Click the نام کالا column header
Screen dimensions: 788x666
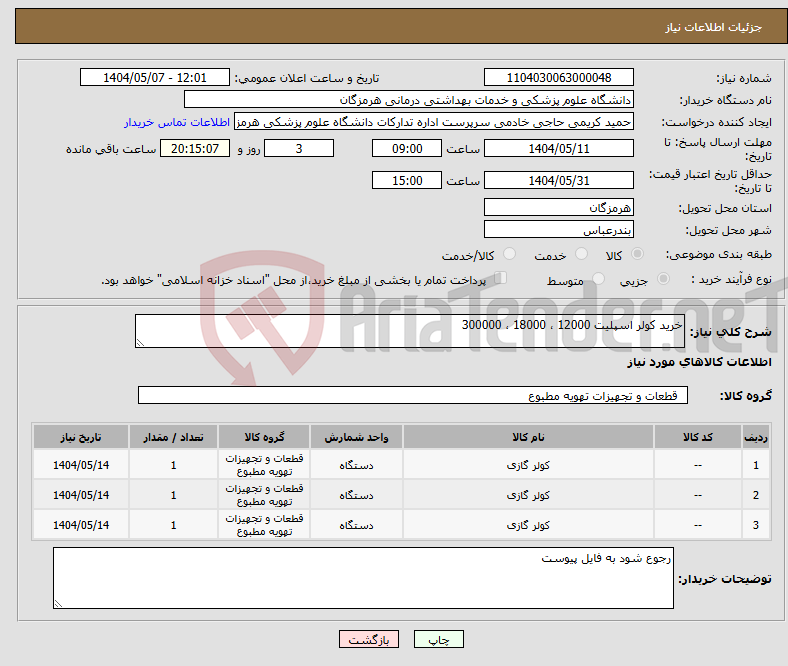click(527, 438)
